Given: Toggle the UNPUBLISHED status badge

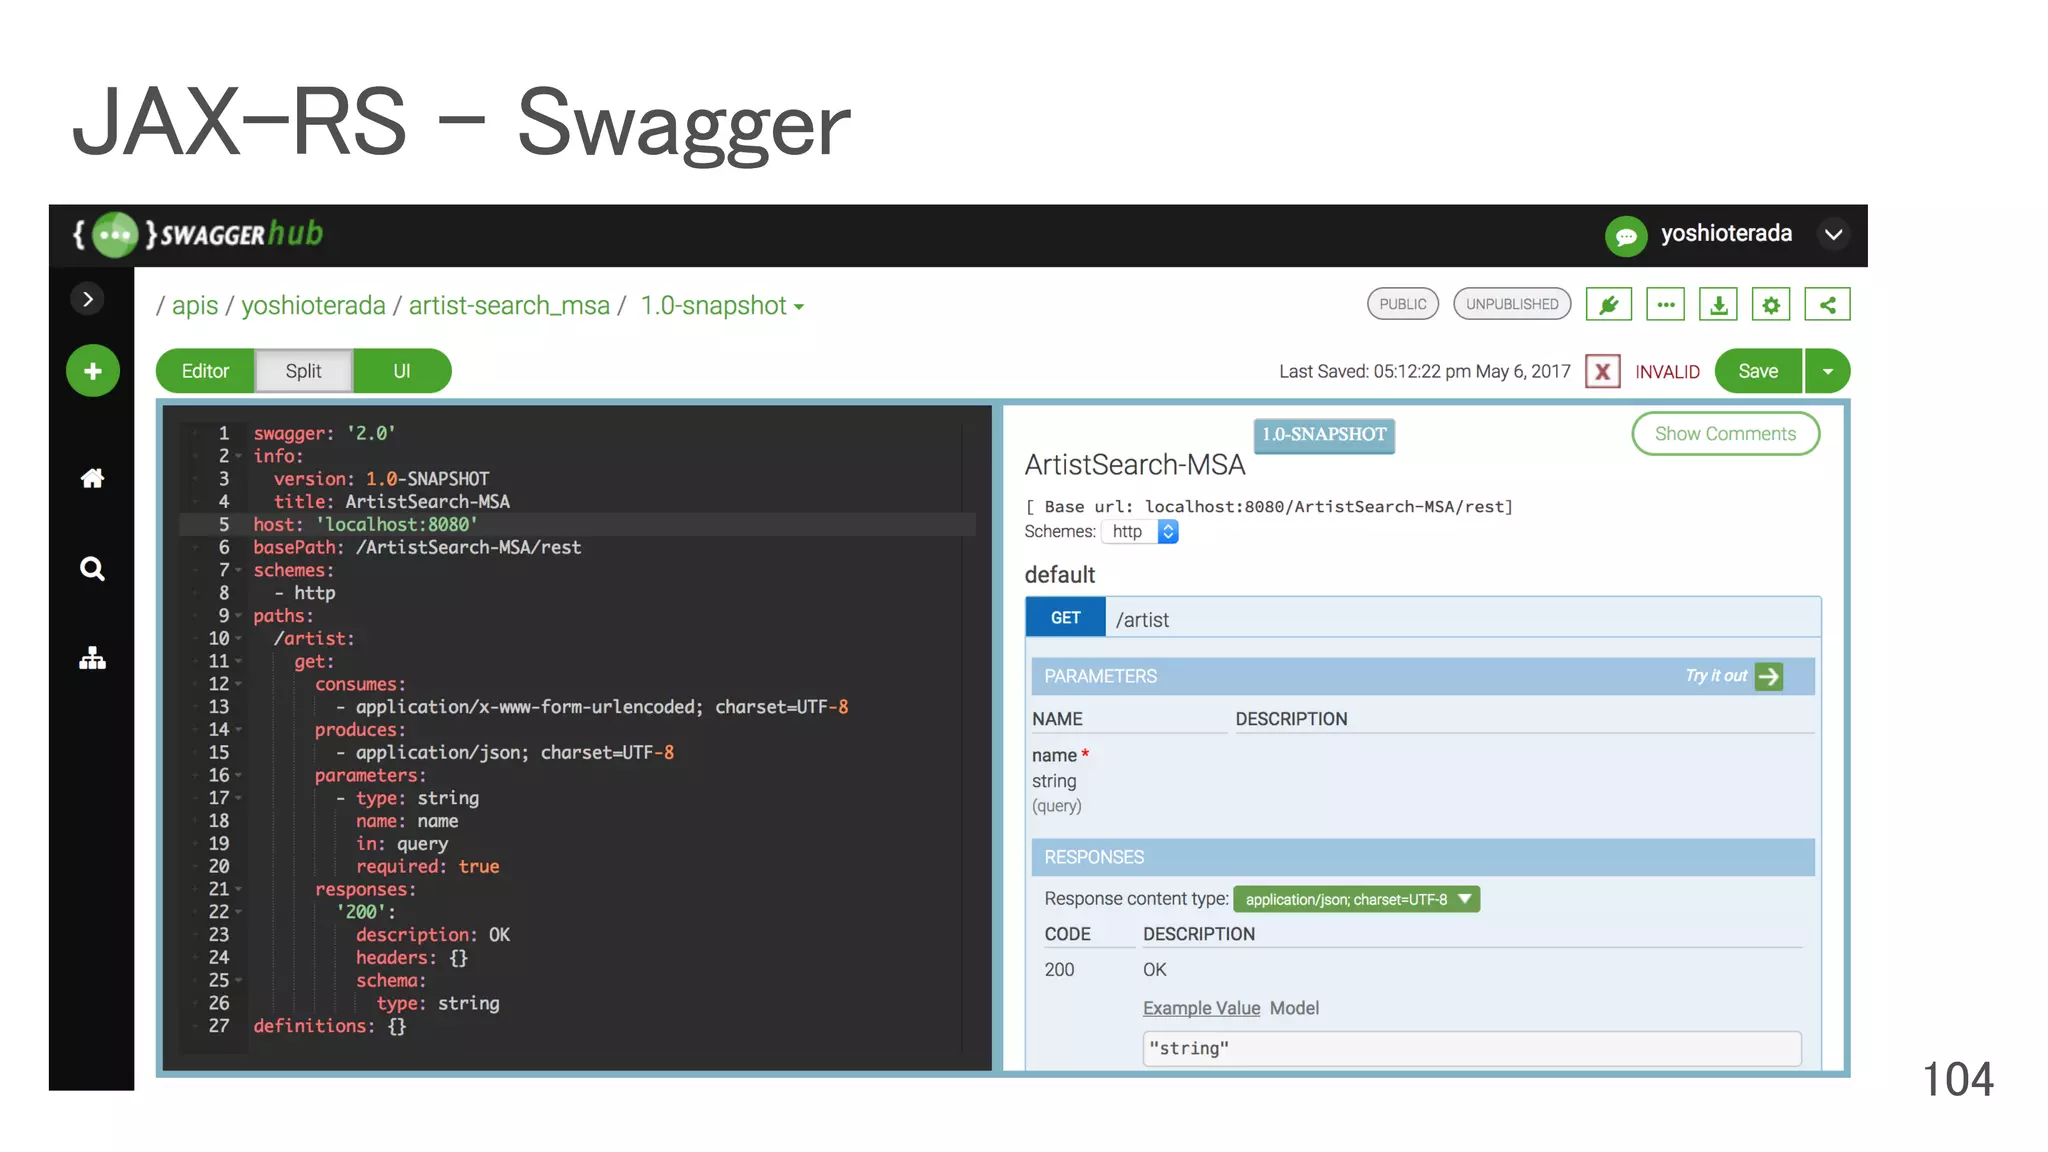Looking at the screenshot, I should [x=1511, y=304].
